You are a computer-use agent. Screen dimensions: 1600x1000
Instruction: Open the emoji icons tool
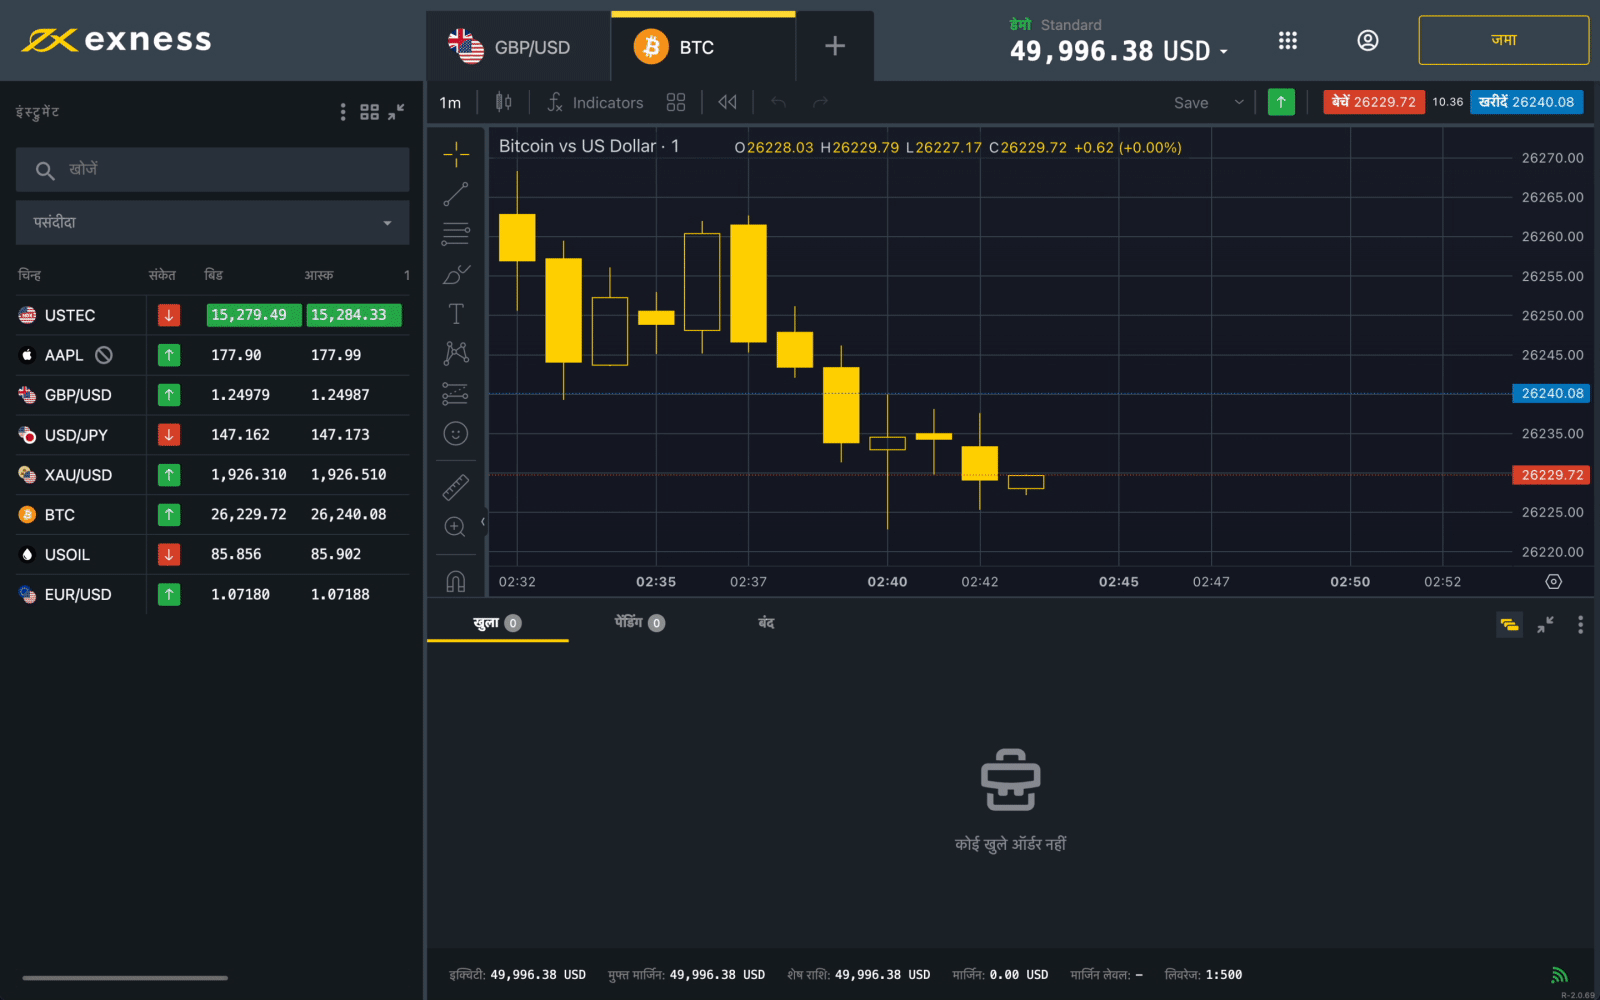point(456,433)
